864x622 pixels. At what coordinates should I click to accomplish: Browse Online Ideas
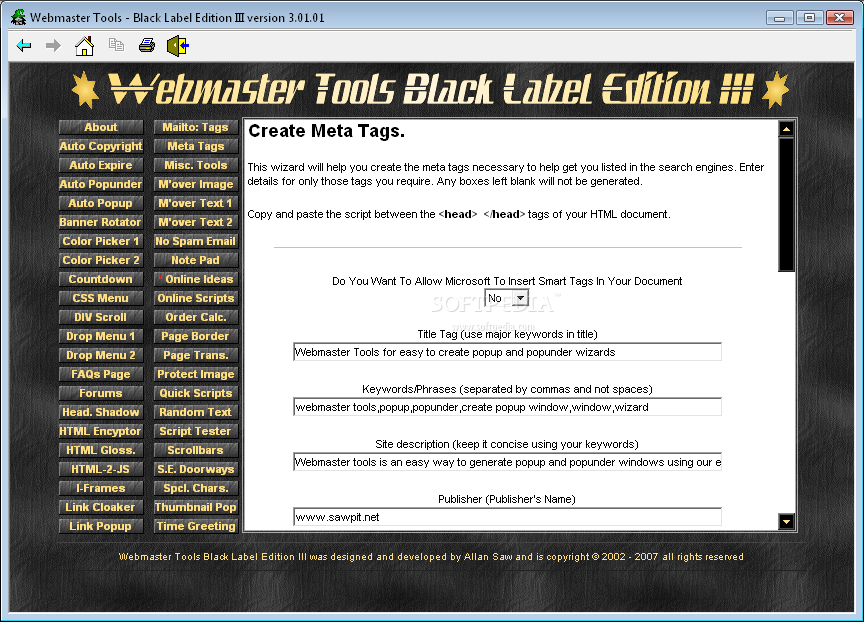coord(196,279)
